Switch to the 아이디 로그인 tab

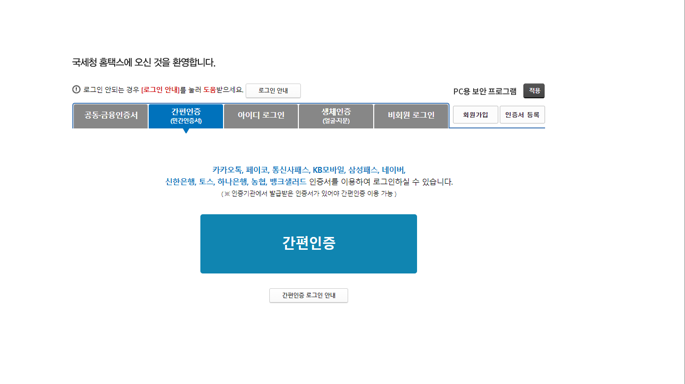point(261,116)
